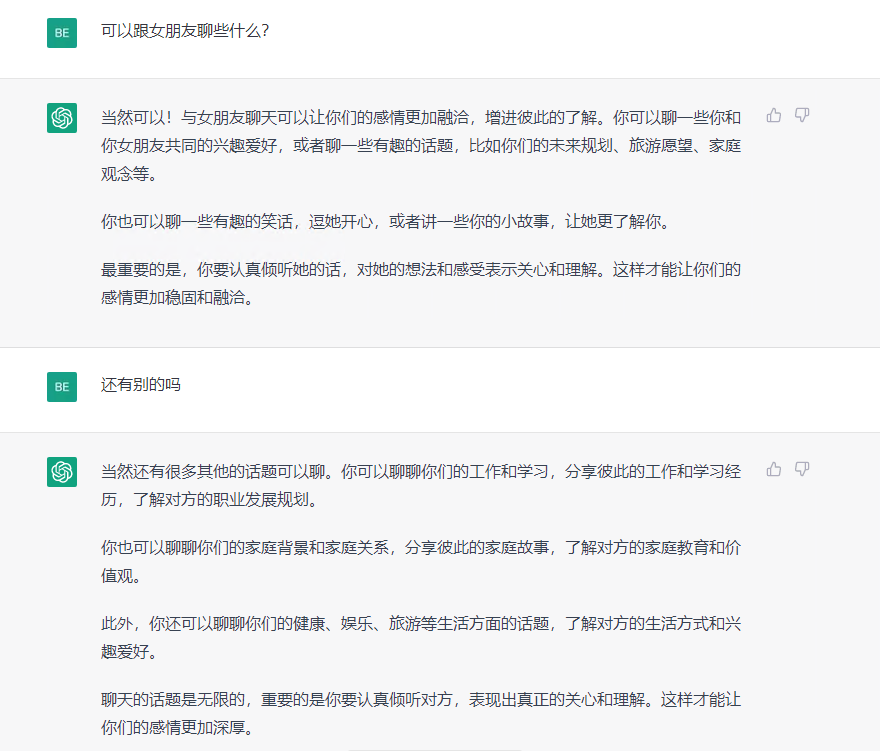Like the second ChatGPT response

pos(773,469)
